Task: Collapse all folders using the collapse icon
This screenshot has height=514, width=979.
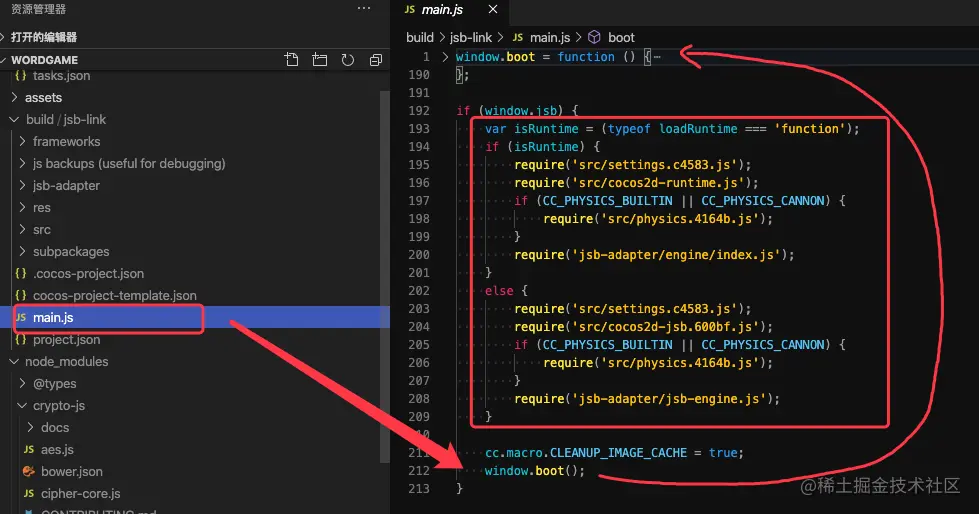Action: pos(376,60)
